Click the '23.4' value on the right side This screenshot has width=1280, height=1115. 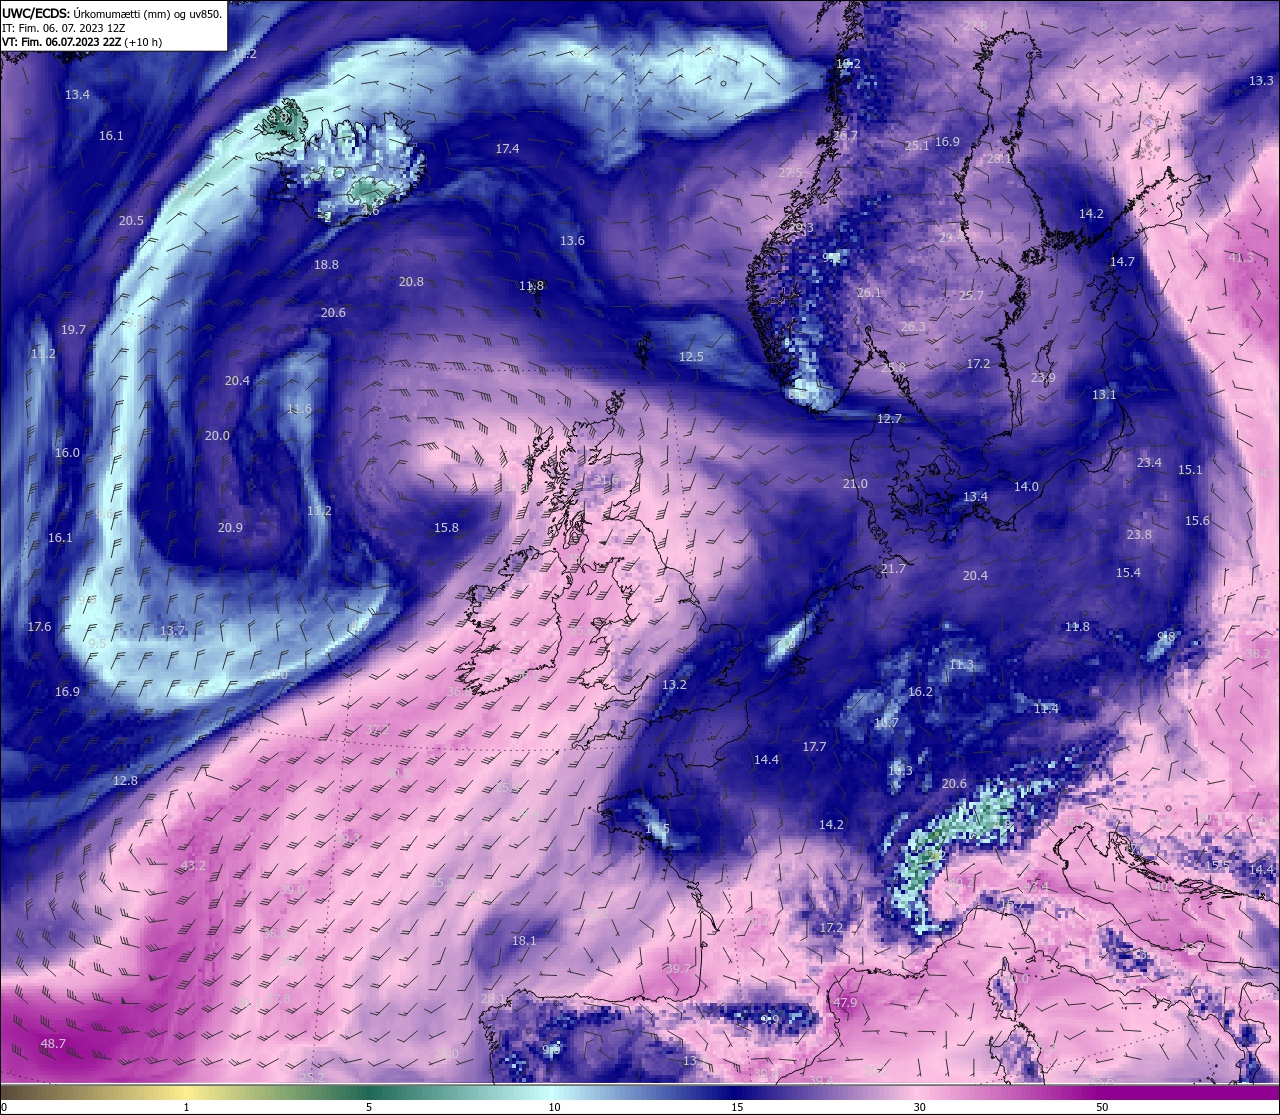tap(1149, 463)
